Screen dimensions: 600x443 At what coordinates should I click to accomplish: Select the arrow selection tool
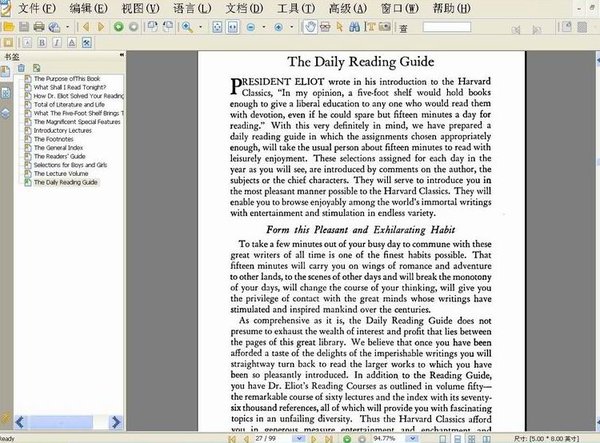pyautogui.click(x=340, y=27)
